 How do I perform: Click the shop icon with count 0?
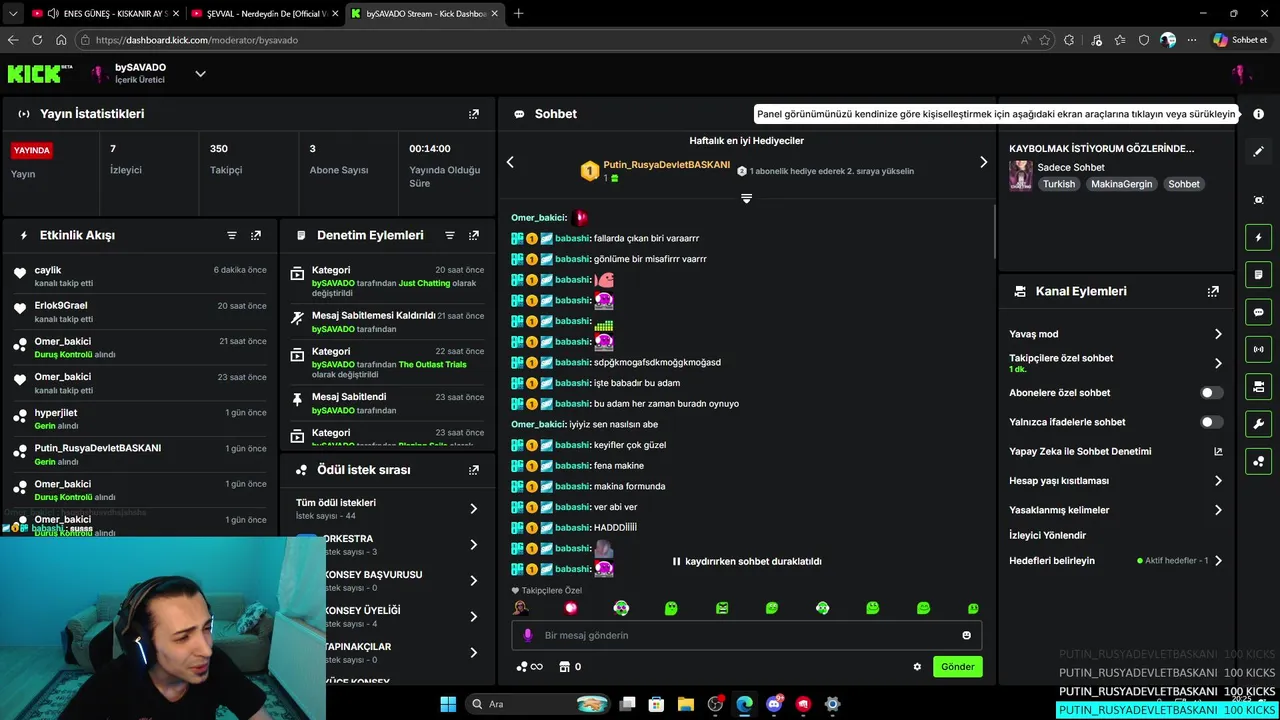tap(570, 667)
